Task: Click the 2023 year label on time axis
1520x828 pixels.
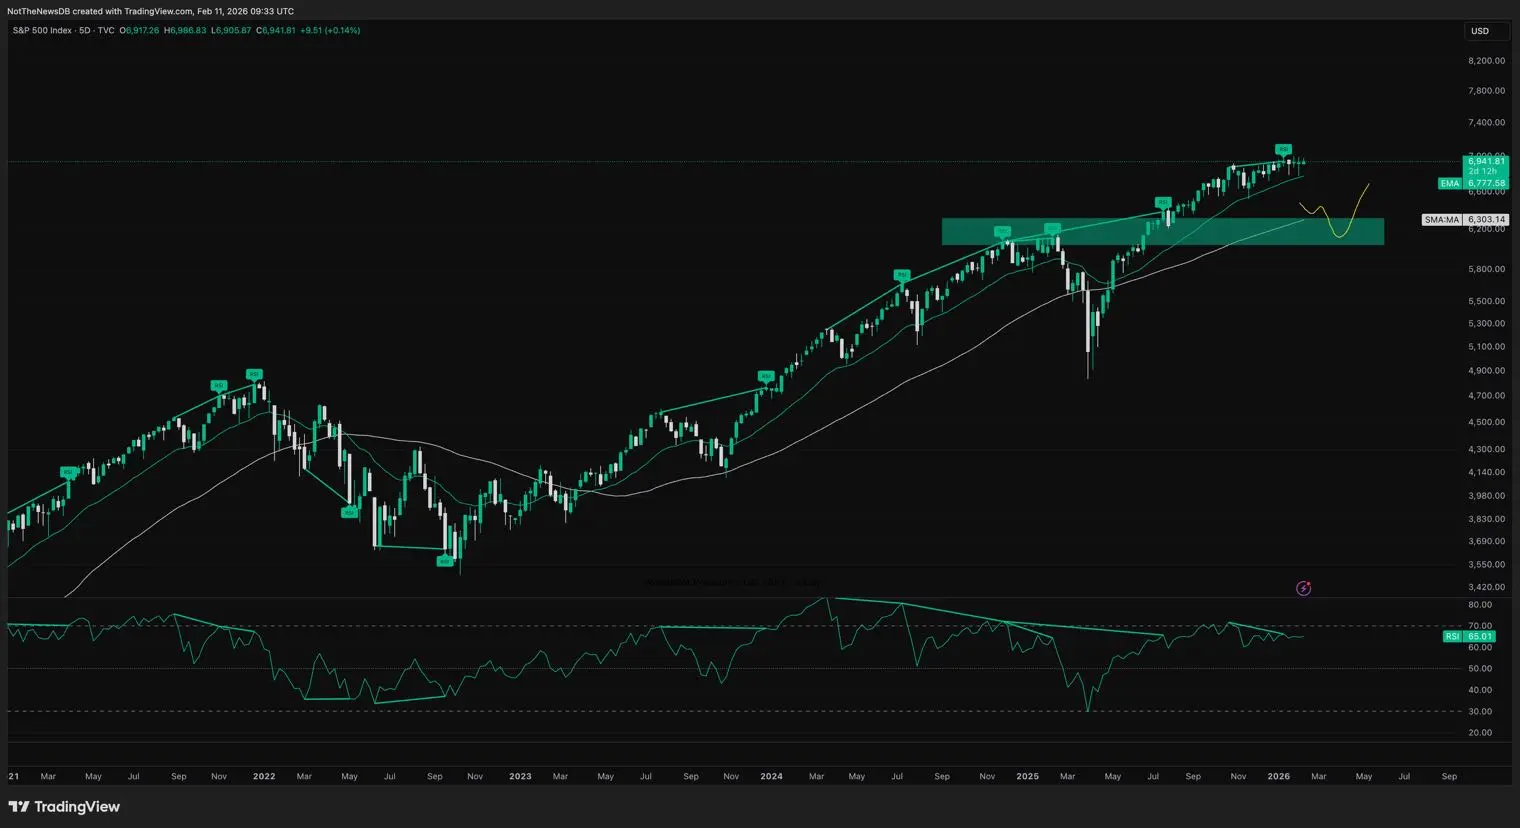Action: (520, 776)
